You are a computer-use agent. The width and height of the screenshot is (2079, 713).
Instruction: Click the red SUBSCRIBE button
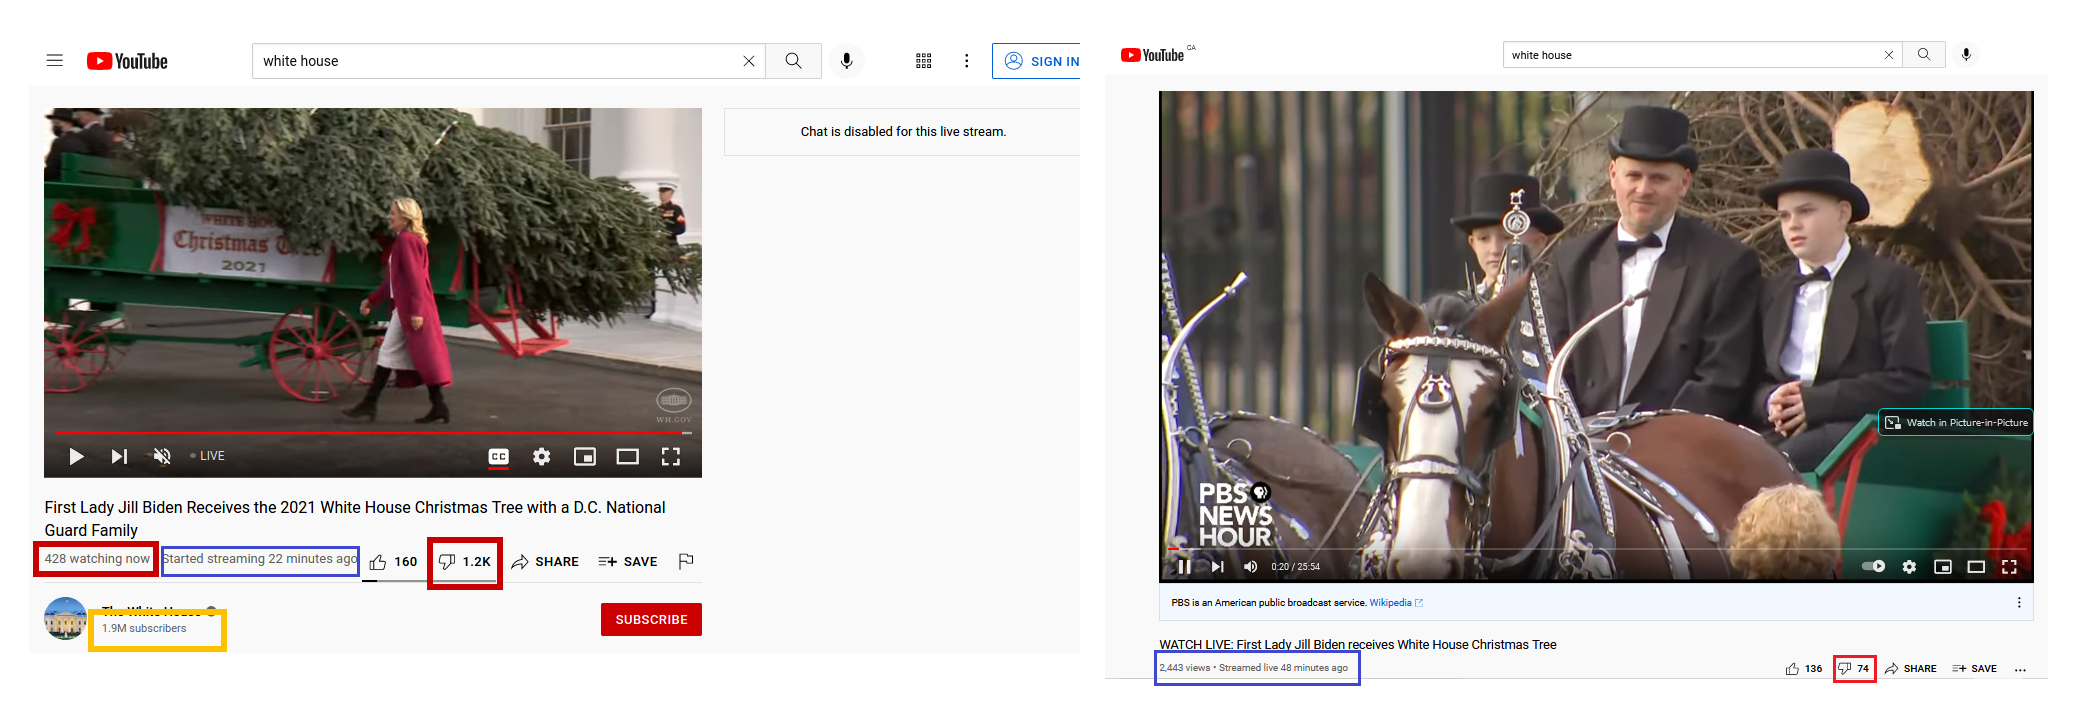point(651,620)
